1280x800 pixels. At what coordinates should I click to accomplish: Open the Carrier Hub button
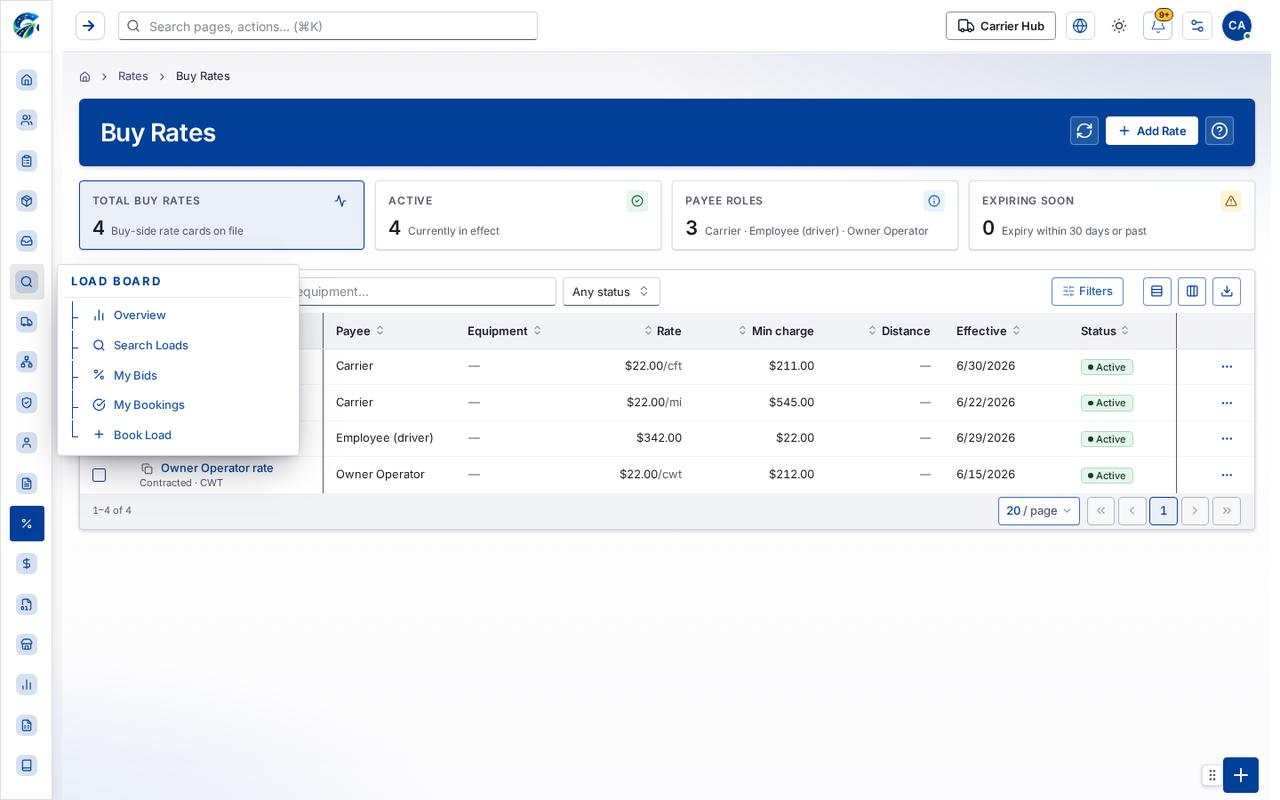[x=1001, y=26]
